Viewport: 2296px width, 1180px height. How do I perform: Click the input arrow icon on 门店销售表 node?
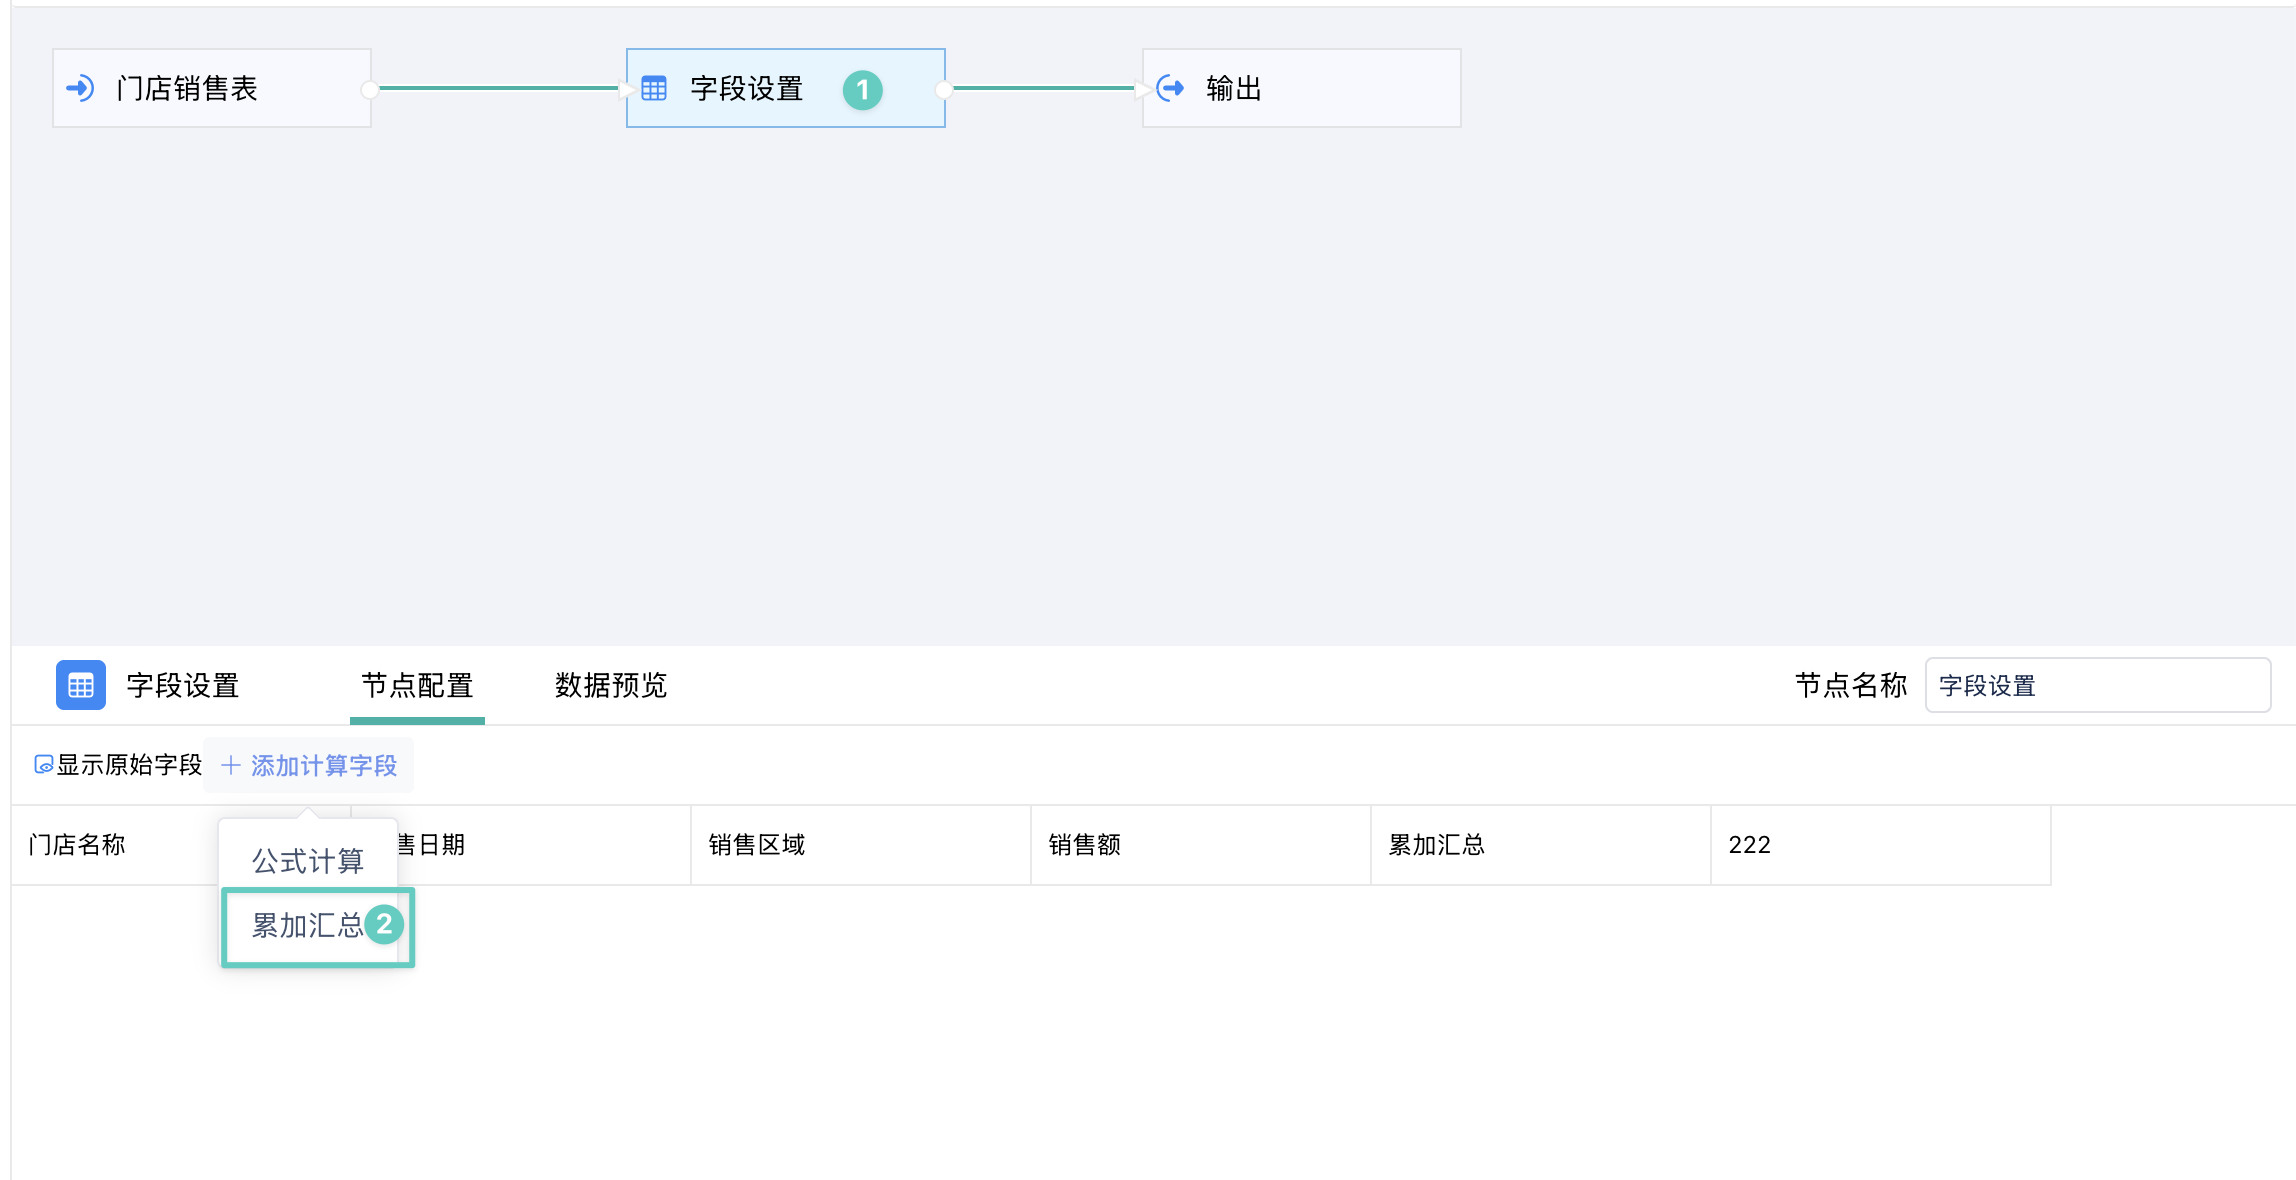tap(80, 88)
